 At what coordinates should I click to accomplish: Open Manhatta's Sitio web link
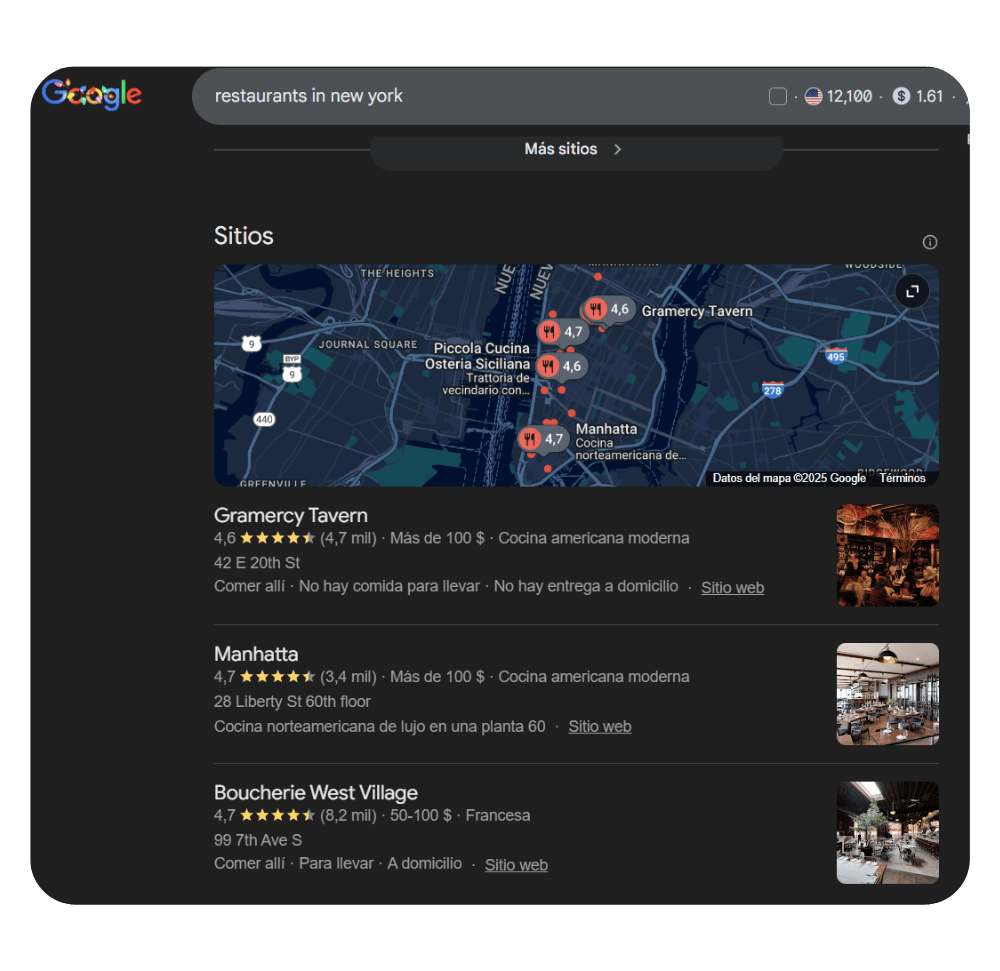[x=599, y=727]
